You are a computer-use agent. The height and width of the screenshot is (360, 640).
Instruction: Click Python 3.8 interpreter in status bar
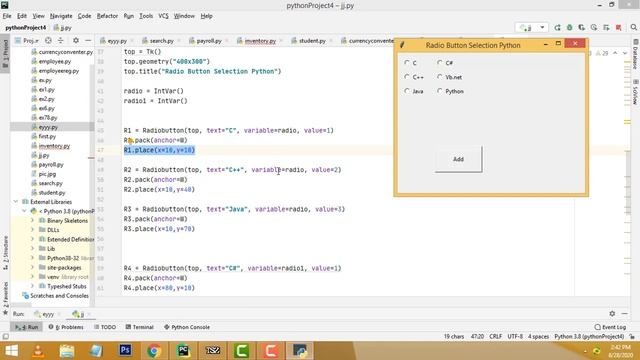click(x=589, y=337)
